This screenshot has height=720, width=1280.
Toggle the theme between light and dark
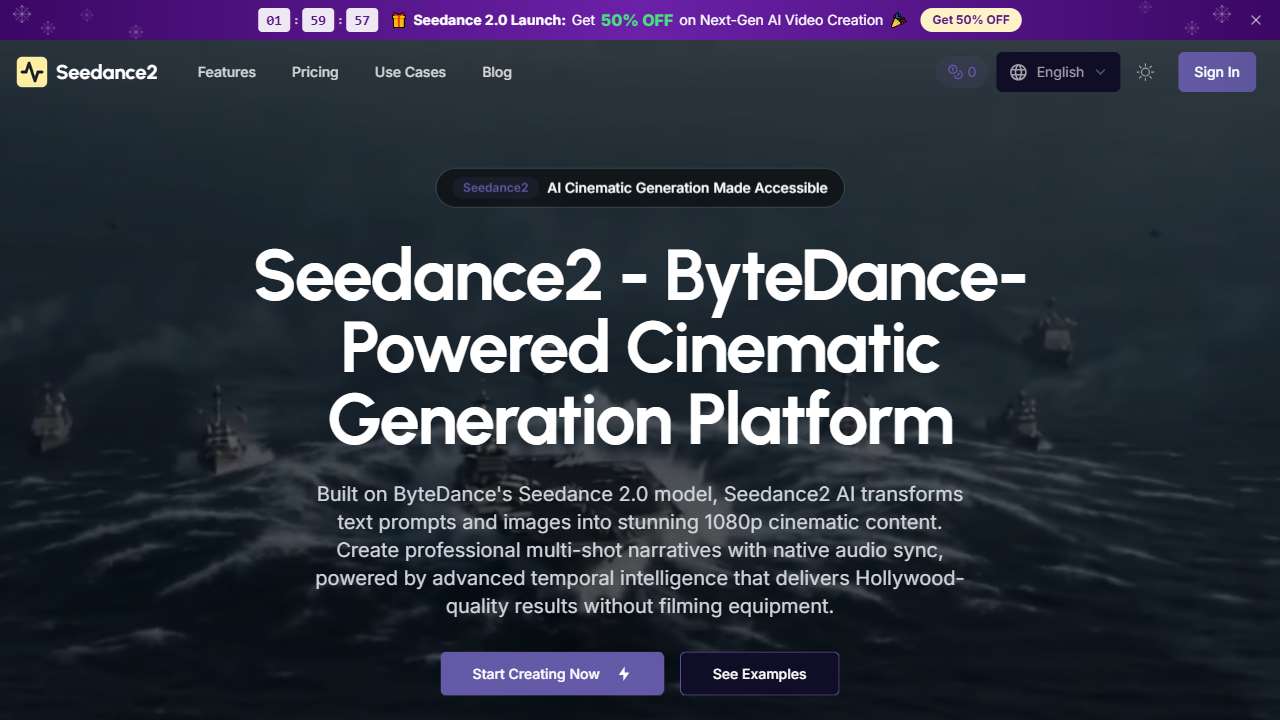coord(1145,71)
